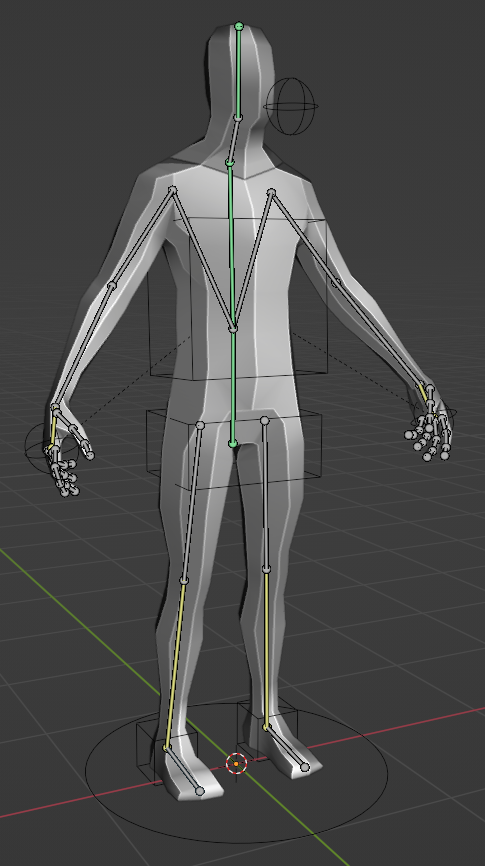
Task: Select the green head bone
Action: [x=239, y=72]
